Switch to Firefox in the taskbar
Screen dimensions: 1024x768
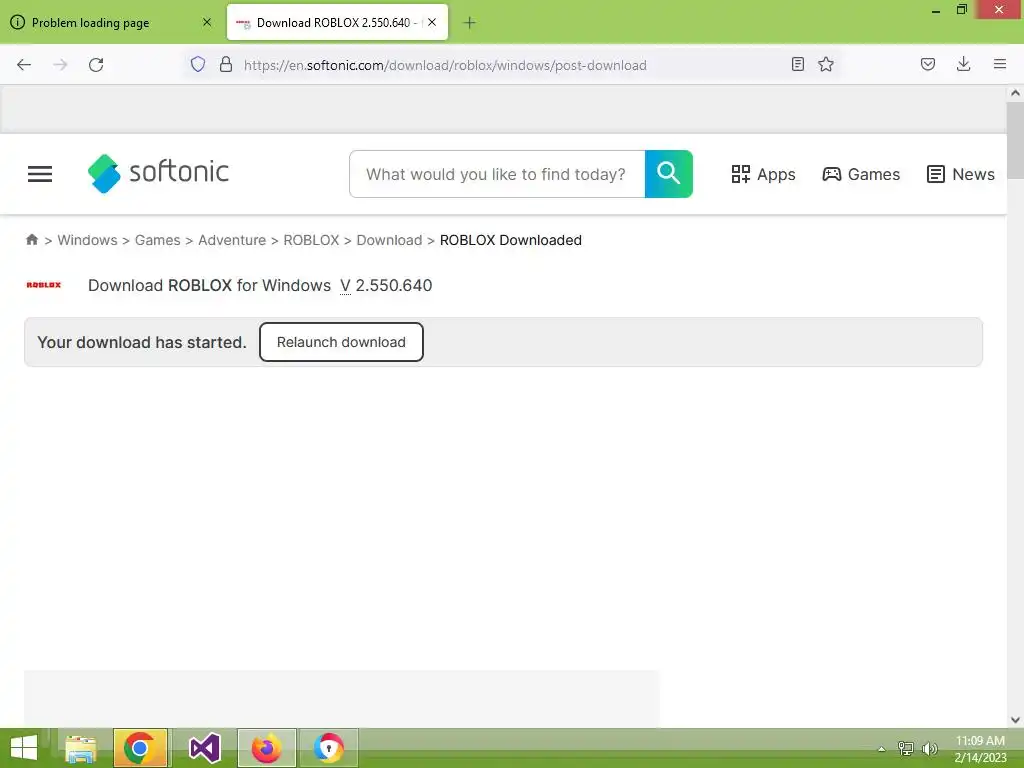point(266,748)
